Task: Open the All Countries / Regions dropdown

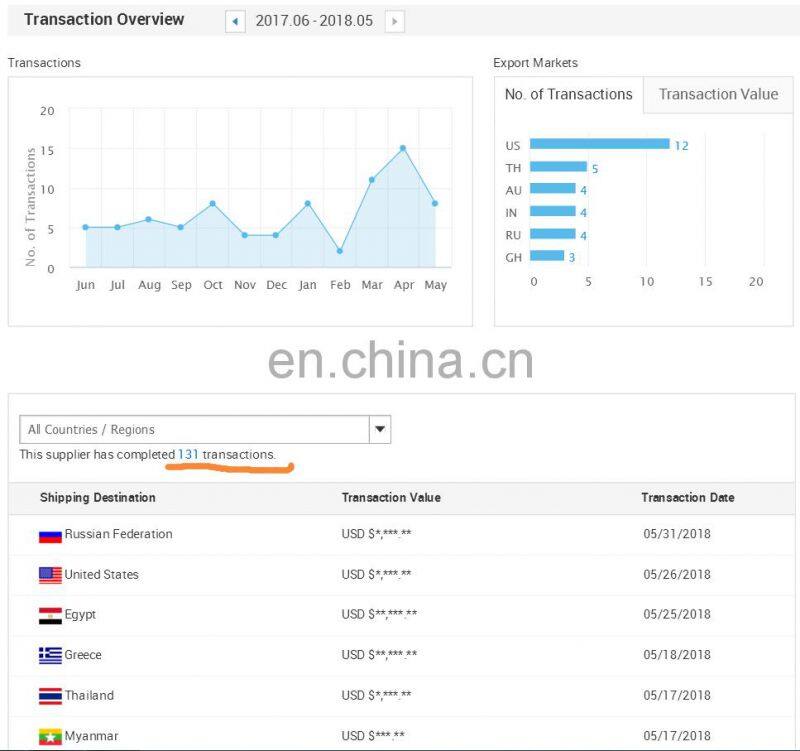Action: pyautogui.click(x=194, y=430)
